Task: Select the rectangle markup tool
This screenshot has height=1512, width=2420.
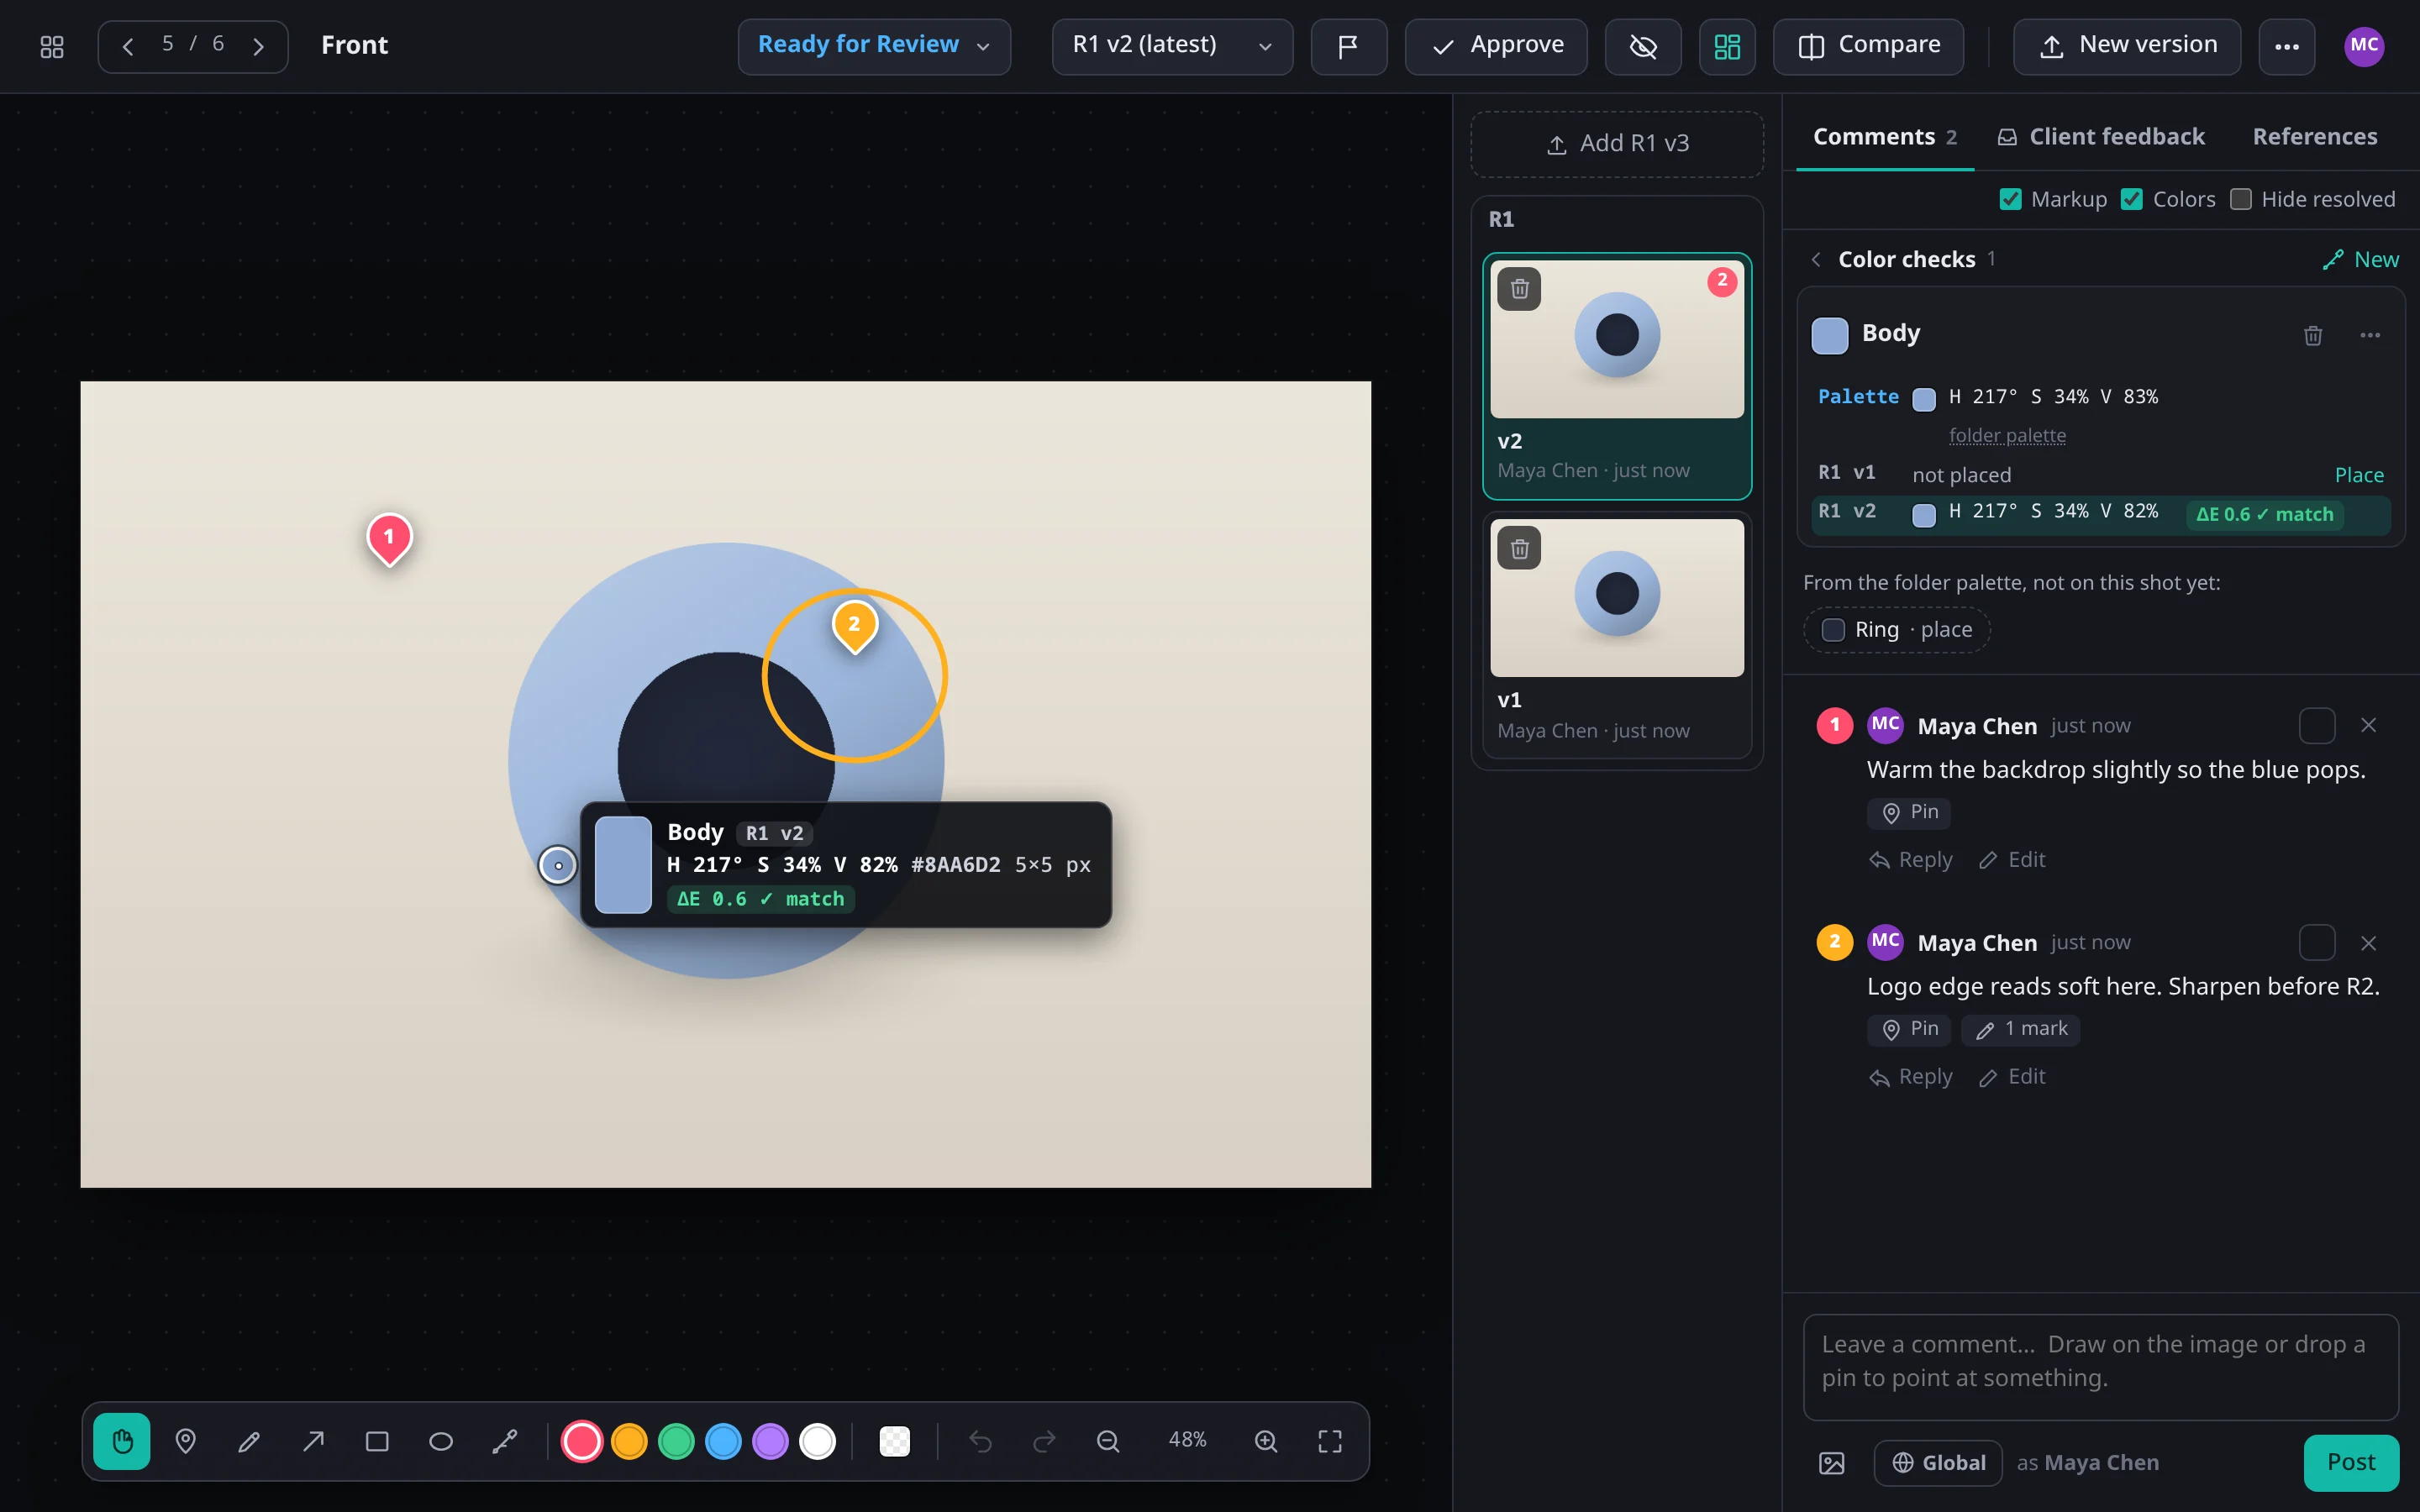Action: coord(377,1441)
